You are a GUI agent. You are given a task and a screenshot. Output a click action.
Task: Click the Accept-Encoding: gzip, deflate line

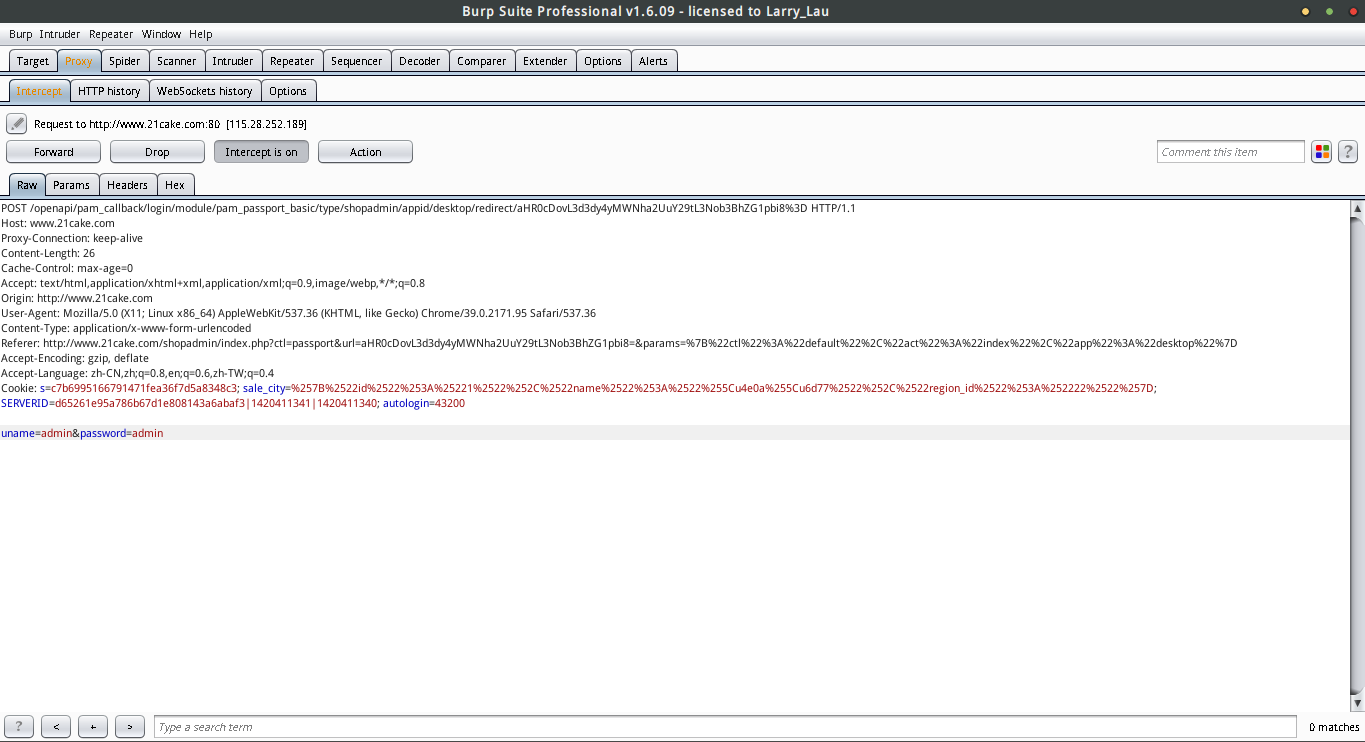click(75, 358)
